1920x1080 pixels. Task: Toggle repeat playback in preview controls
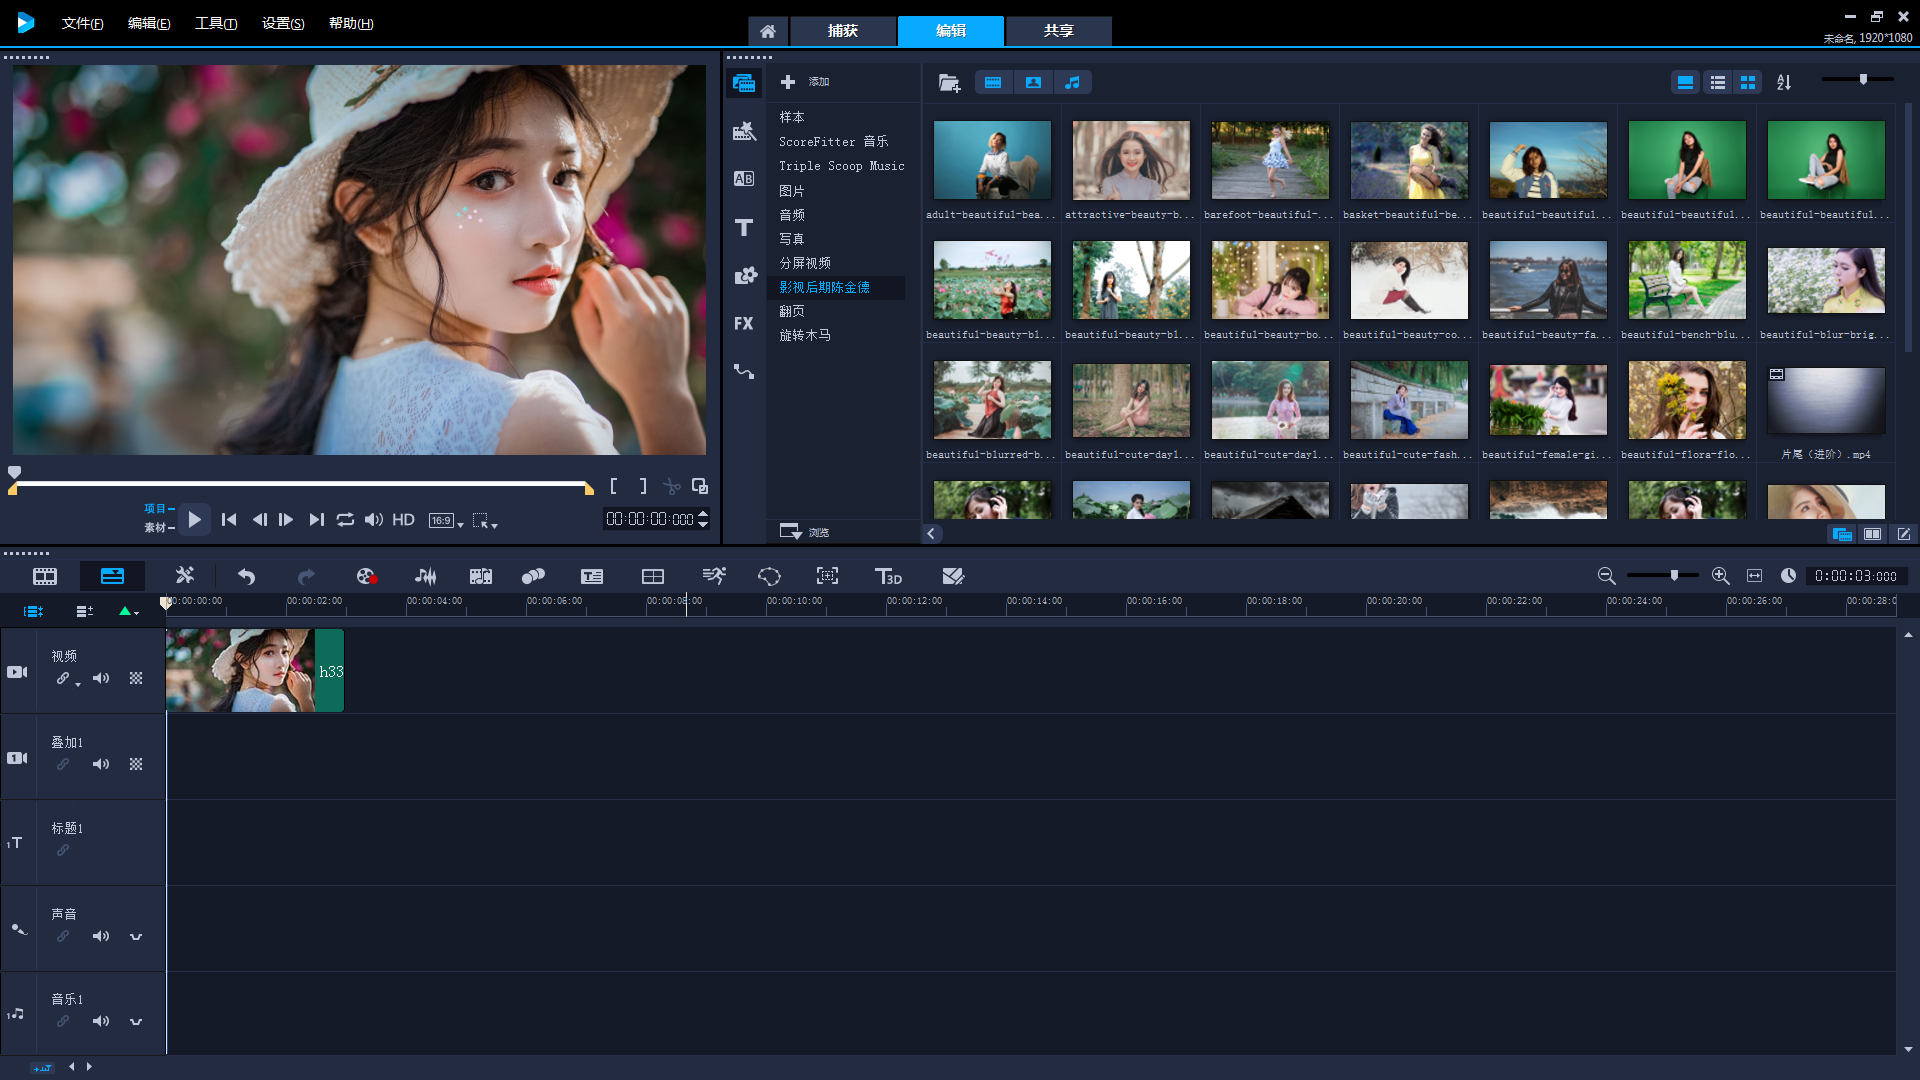345,519
